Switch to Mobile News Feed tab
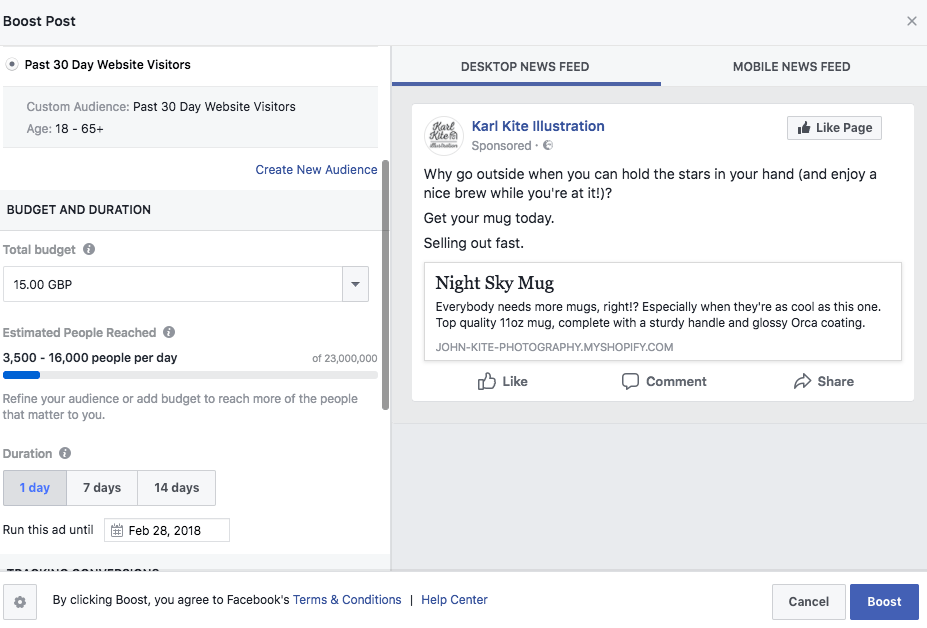927x628 pixels. [x=791, y=67]
